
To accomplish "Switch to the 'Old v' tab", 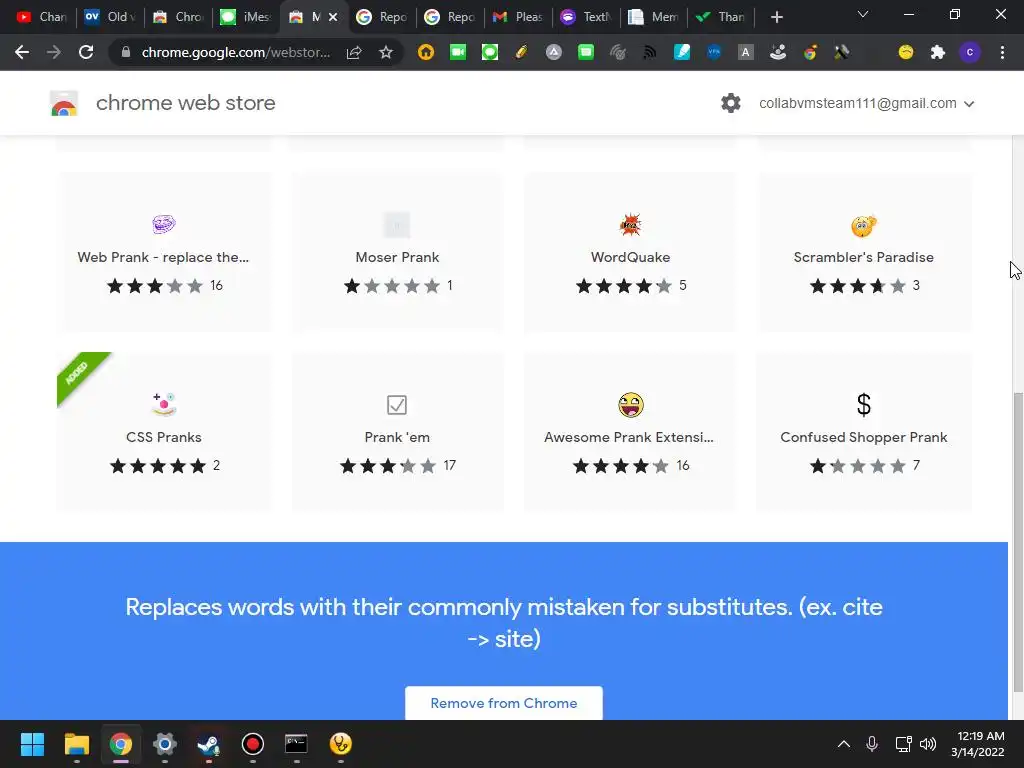I will pos(108,17).
